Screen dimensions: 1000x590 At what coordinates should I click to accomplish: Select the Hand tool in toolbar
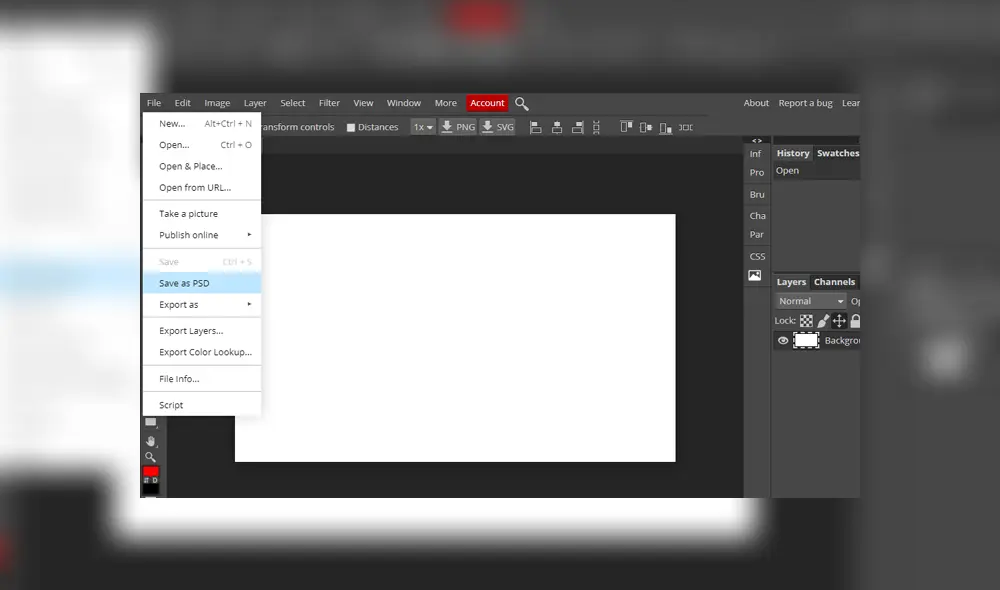coord(151,441)
